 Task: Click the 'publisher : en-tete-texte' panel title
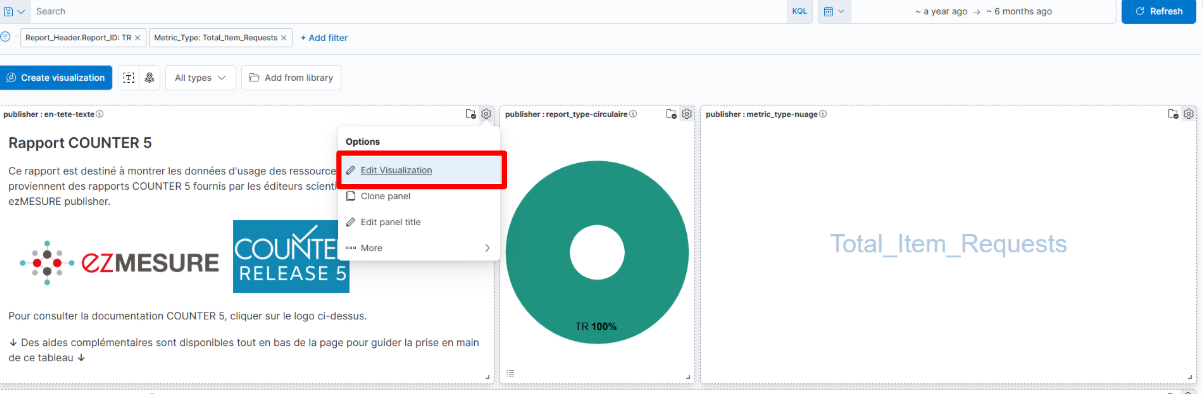click(49, 114)
